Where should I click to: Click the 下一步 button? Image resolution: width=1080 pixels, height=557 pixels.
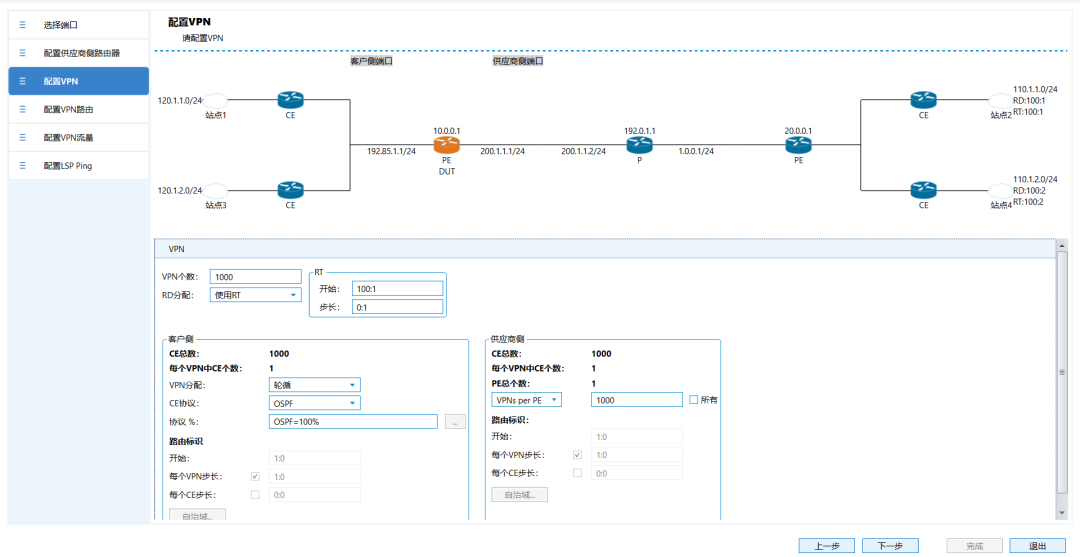tap(890, 546)
